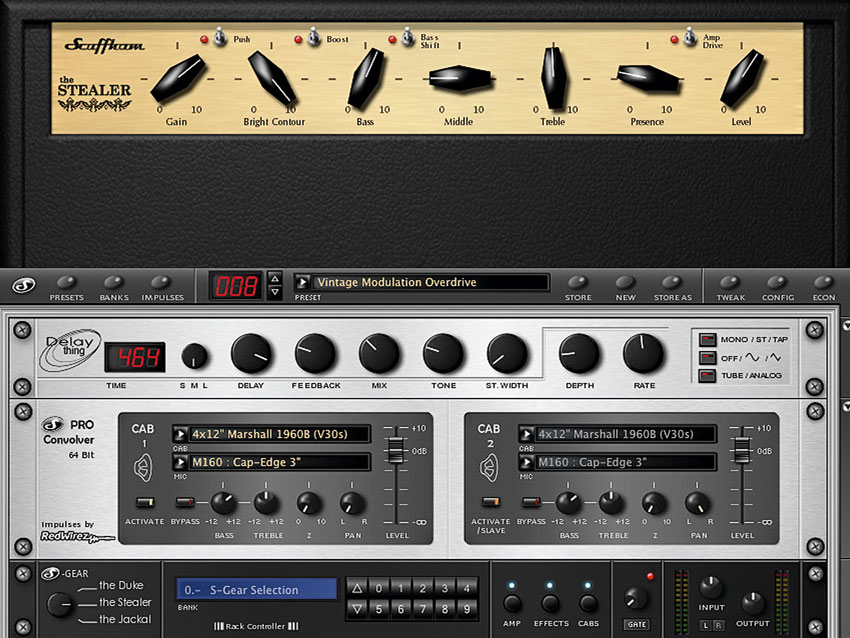Image resolution: width=850 pixels, height=638 pixels.
Task: Click rack controller number 7 button
Action: pos(423,609)
